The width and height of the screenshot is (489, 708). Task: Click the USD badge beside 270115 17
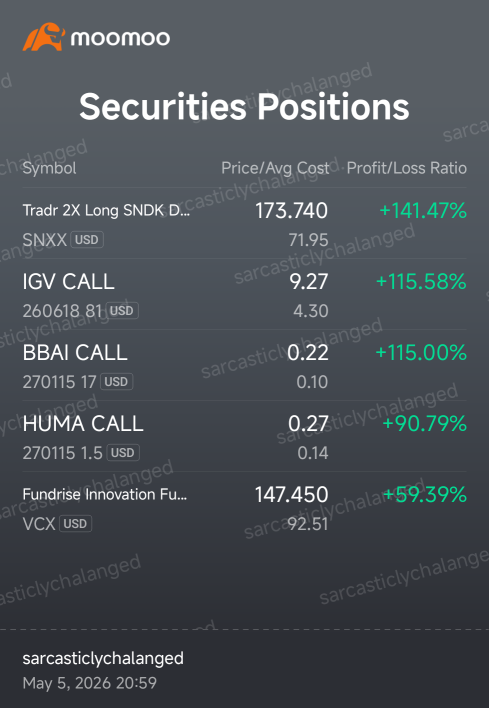[x=116, y=382]
